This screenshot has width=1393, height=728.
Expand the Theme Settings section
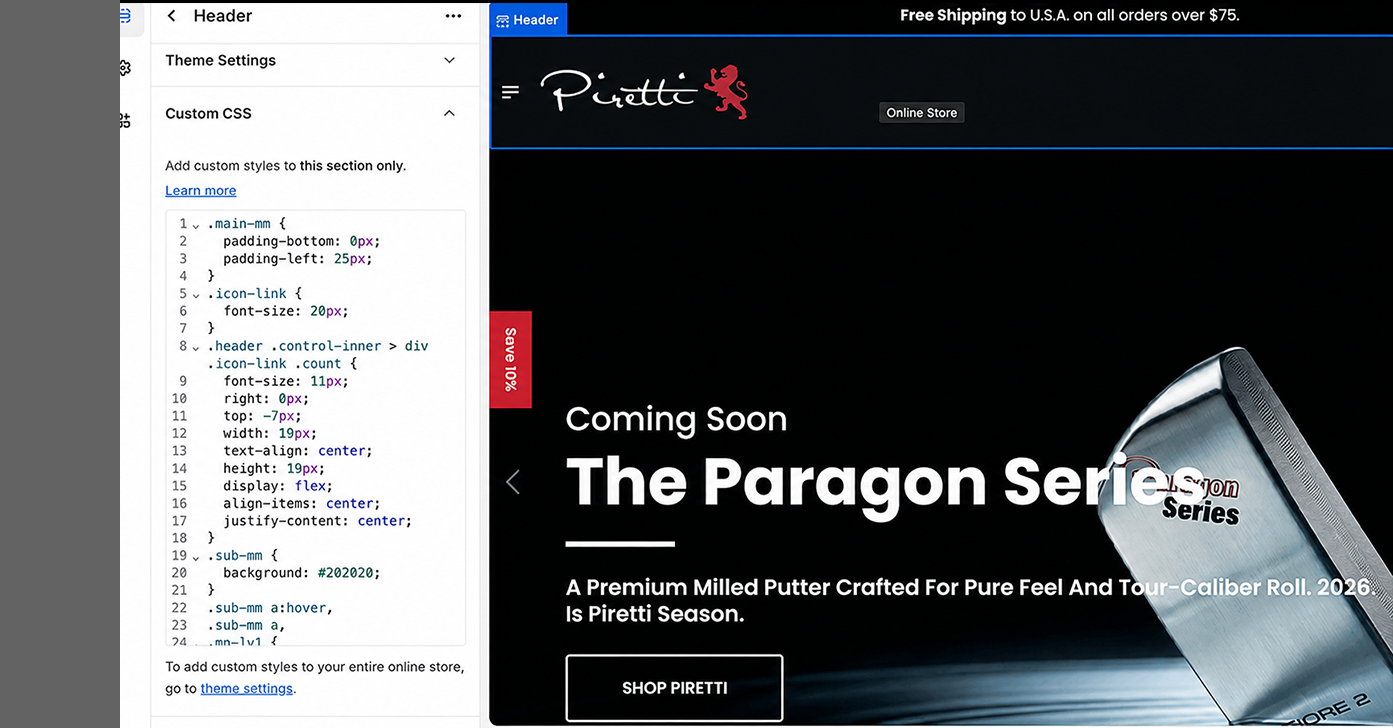pyautogui.click(x=449, y=60)
